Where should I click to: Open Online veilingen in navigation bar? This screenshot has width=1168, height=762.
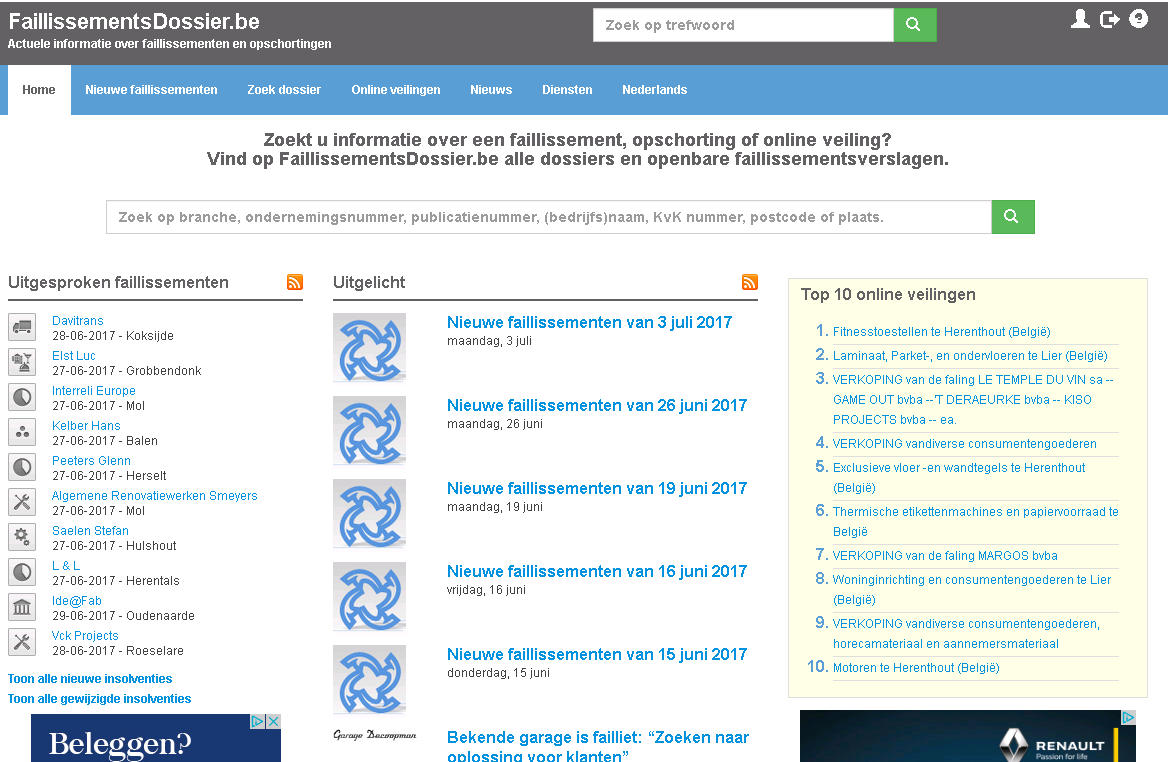396,90
